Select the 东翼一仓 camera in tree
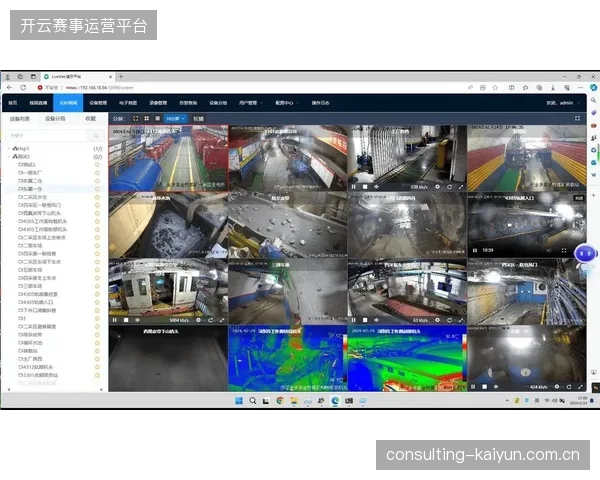The width and height of the screenshot is (600, 480). (30, 189)
